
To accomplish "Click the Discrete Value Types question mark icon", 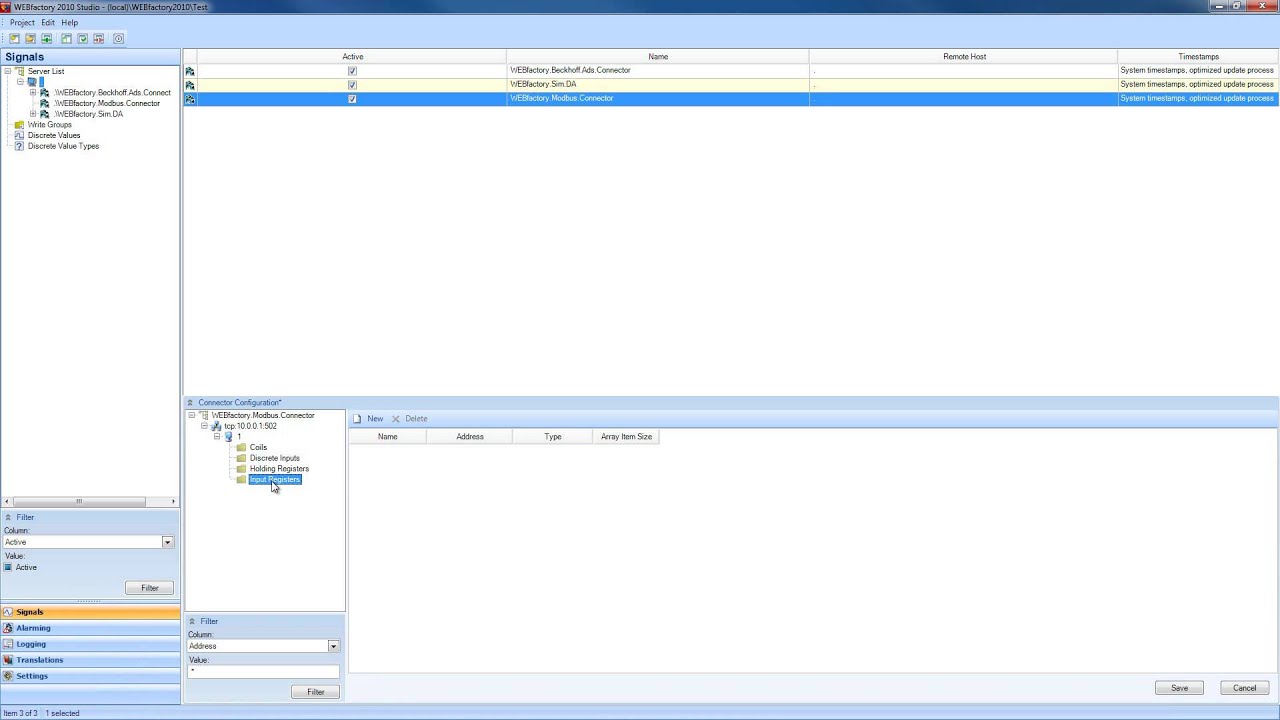I will (x=19, y=146).
